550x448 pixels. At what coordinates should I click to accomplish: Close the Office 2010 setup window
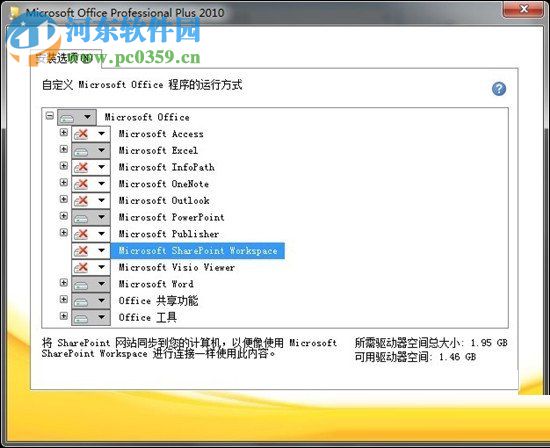pyautogui.click(x=524, y=9)
